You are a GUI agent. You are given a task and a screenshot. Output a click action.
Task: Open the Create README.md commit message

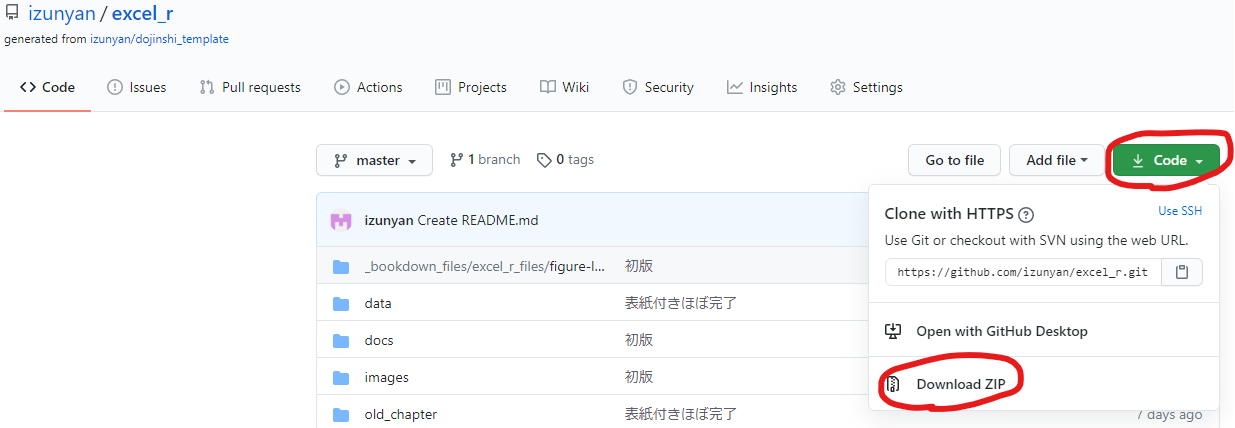point(478,220)
